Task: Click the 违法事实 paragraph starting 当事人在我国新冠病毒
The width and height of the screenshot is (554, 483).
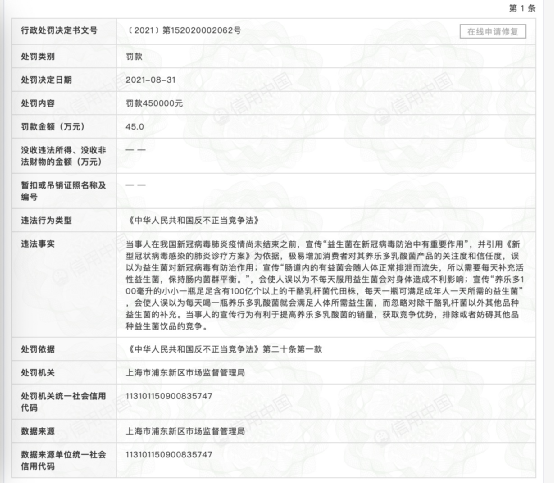Action: (x=324, y=285)
